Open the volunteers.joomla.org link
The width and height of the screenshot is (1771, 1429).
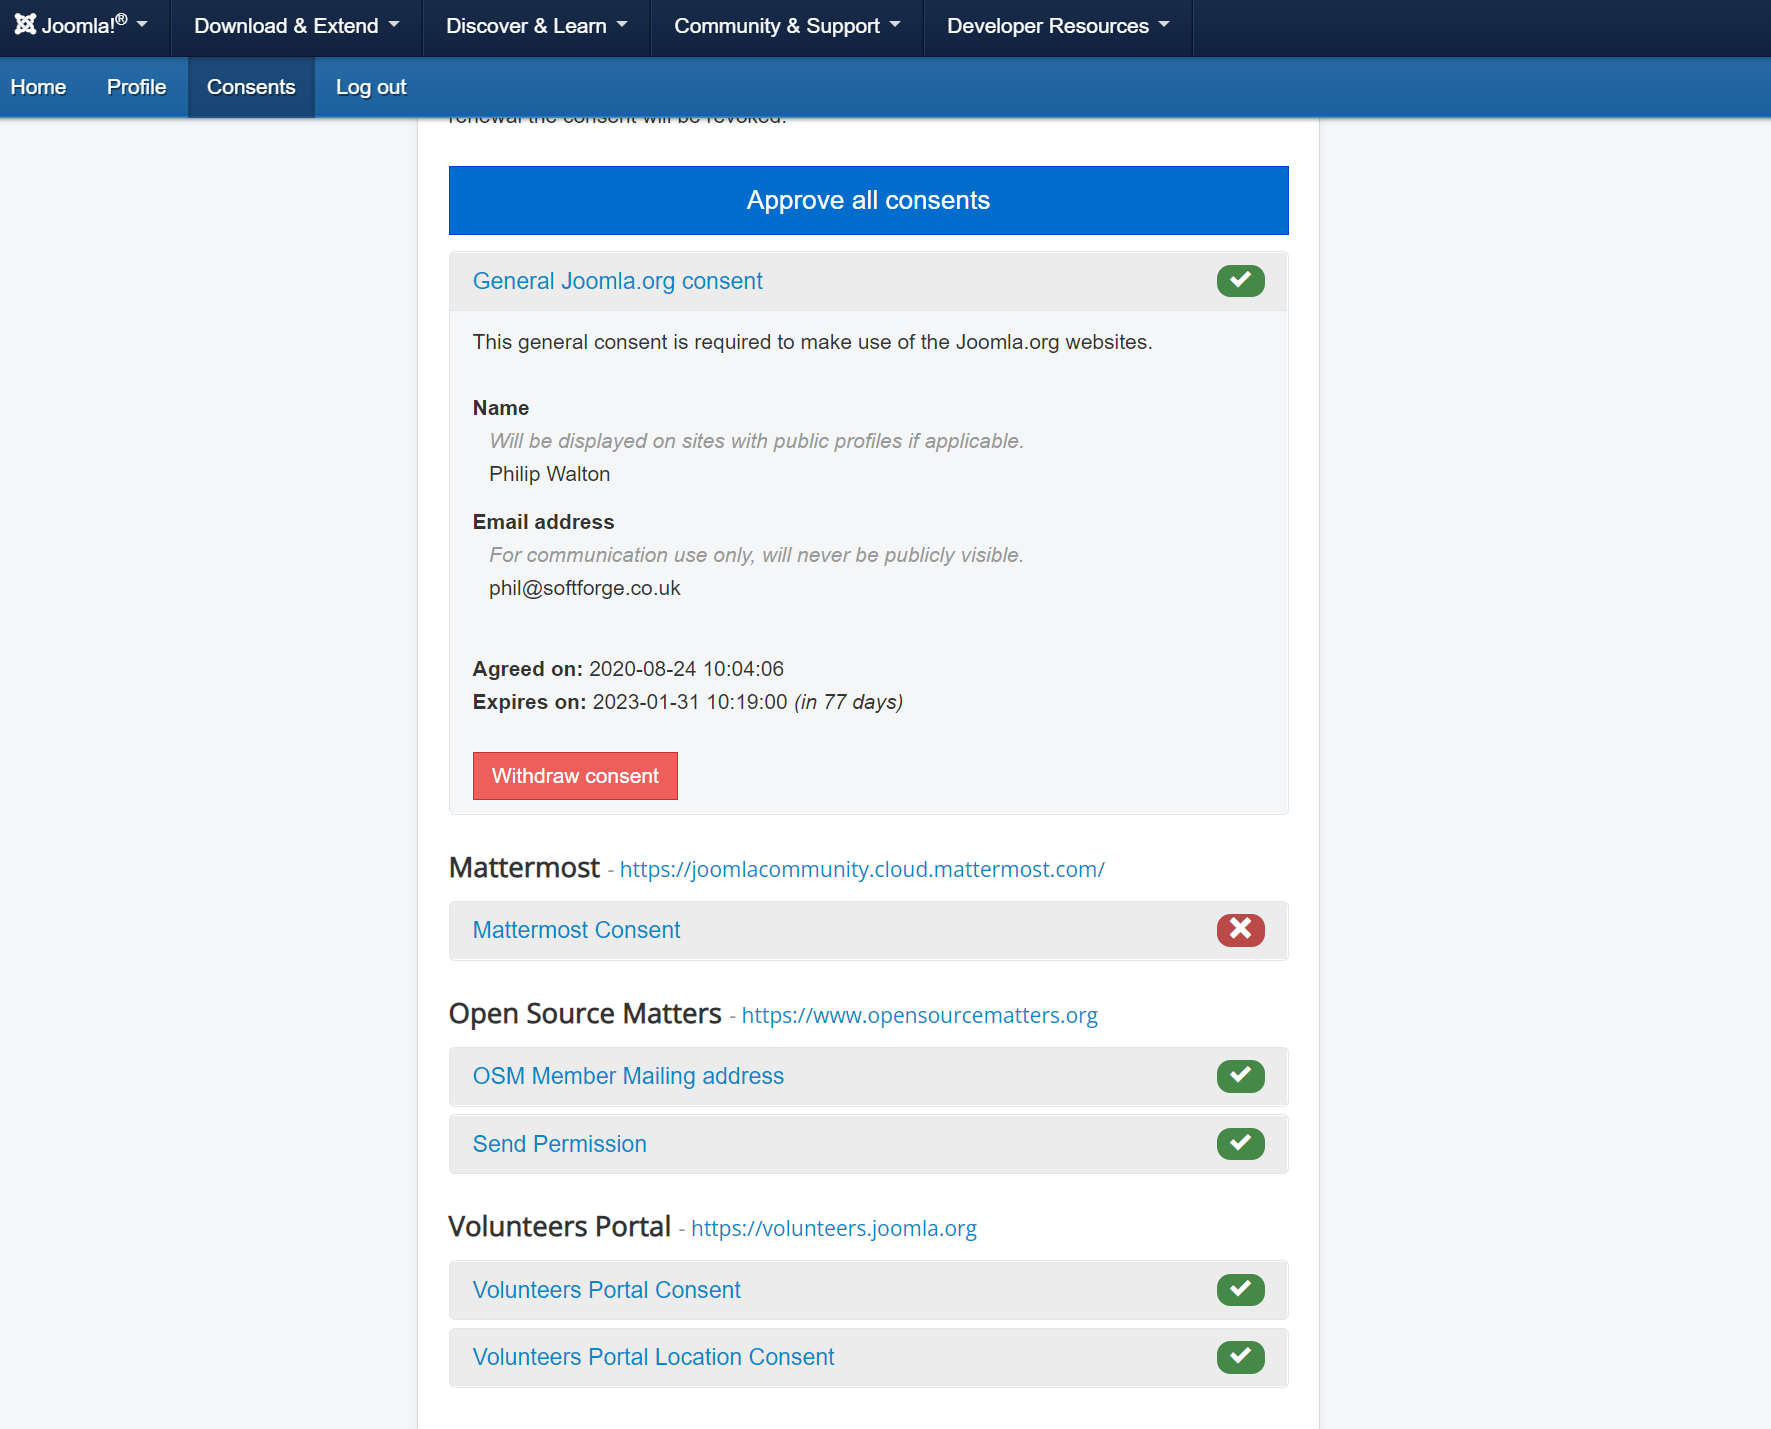(x=833, y=1229)
